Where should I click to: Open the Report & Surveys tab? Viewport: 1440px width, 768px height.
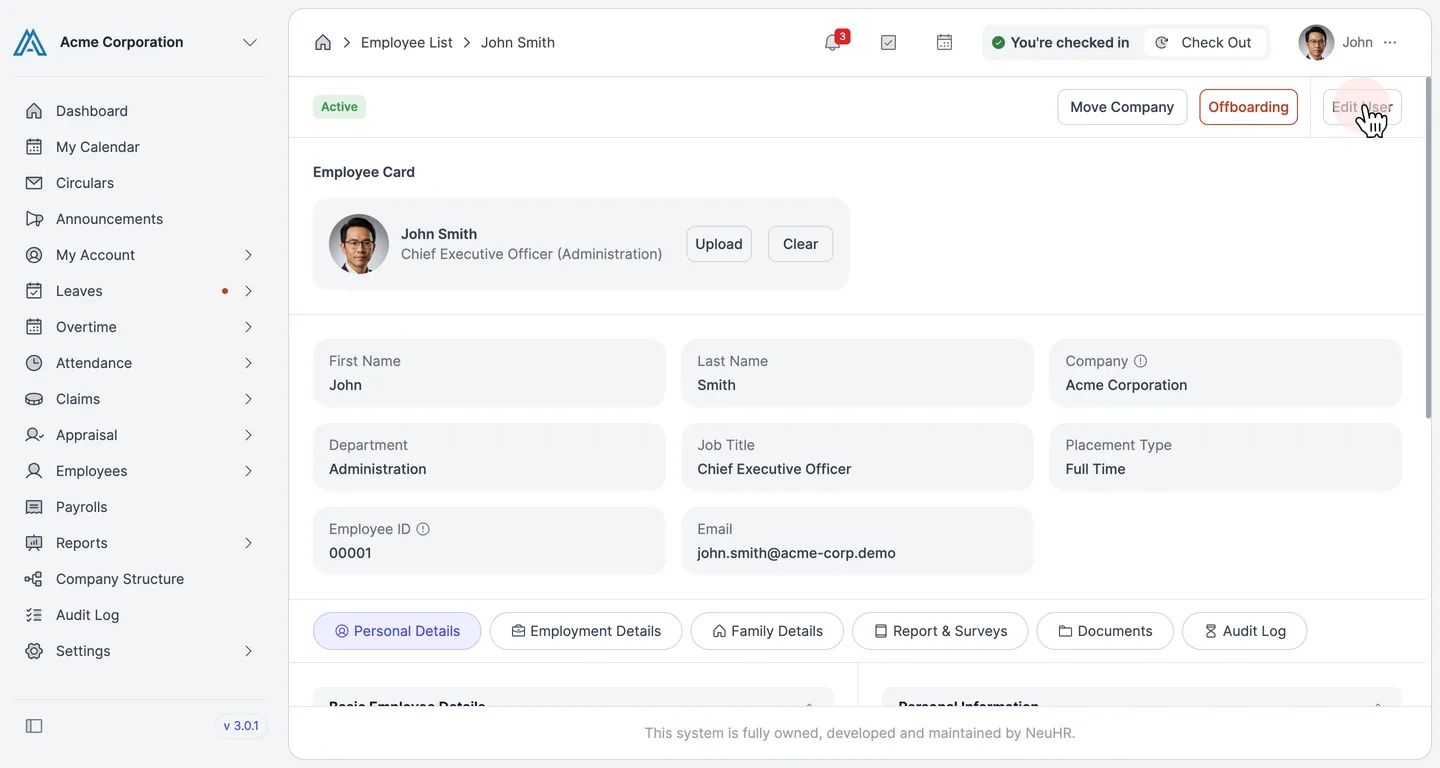pos(940,631)
